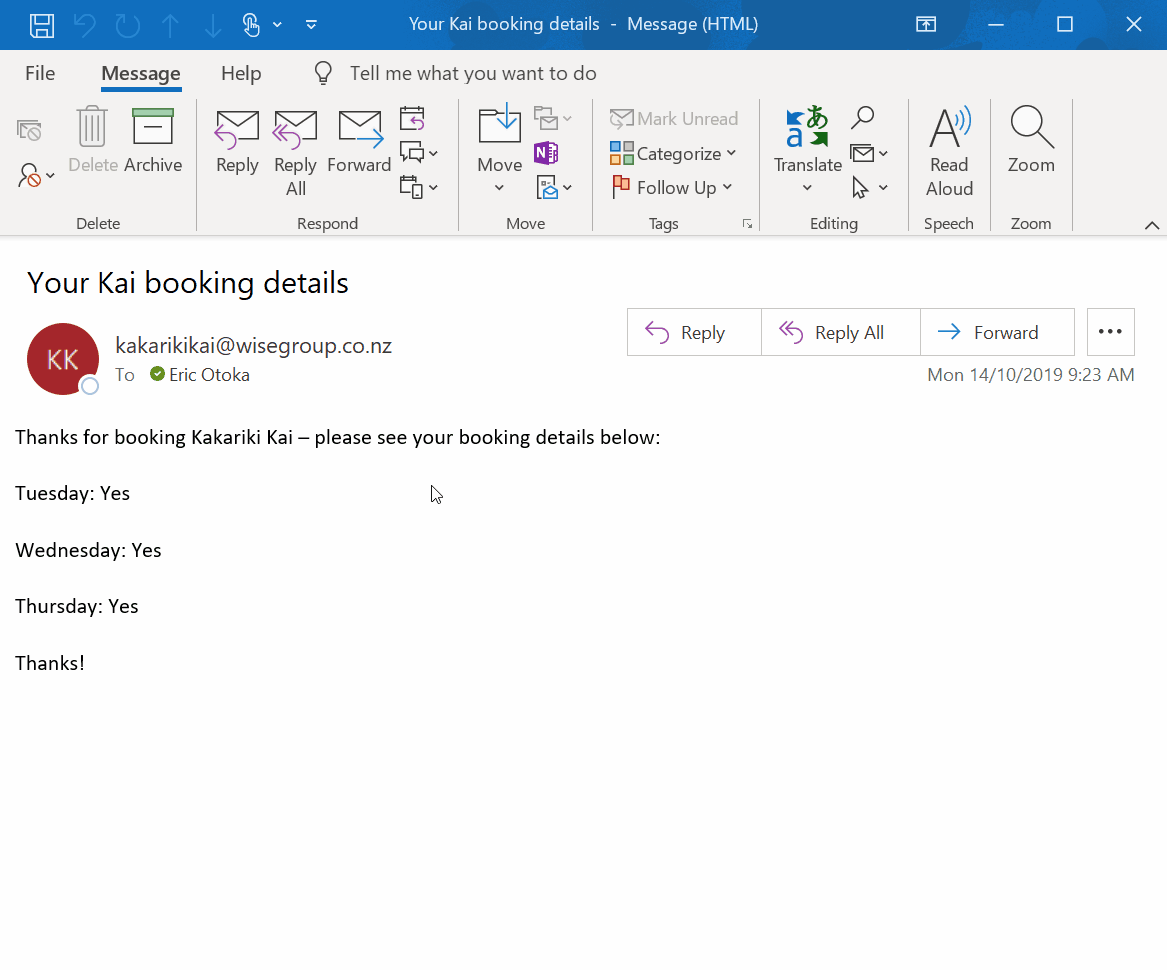Viewport: 1167px width, 970px height.
Task: Open Customize Quick Access Toolbar menu
Action: [311, 25]
